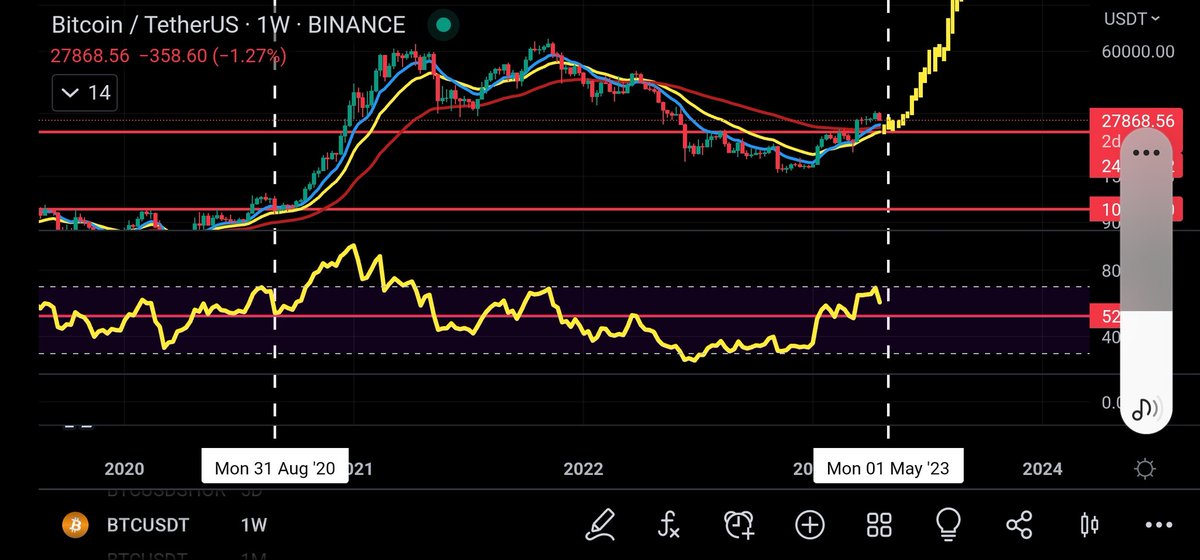This screenshot has height=560, width=1200.
Task: Tap the −358.60 (−1.27%) price change
Action: point(212,57)
